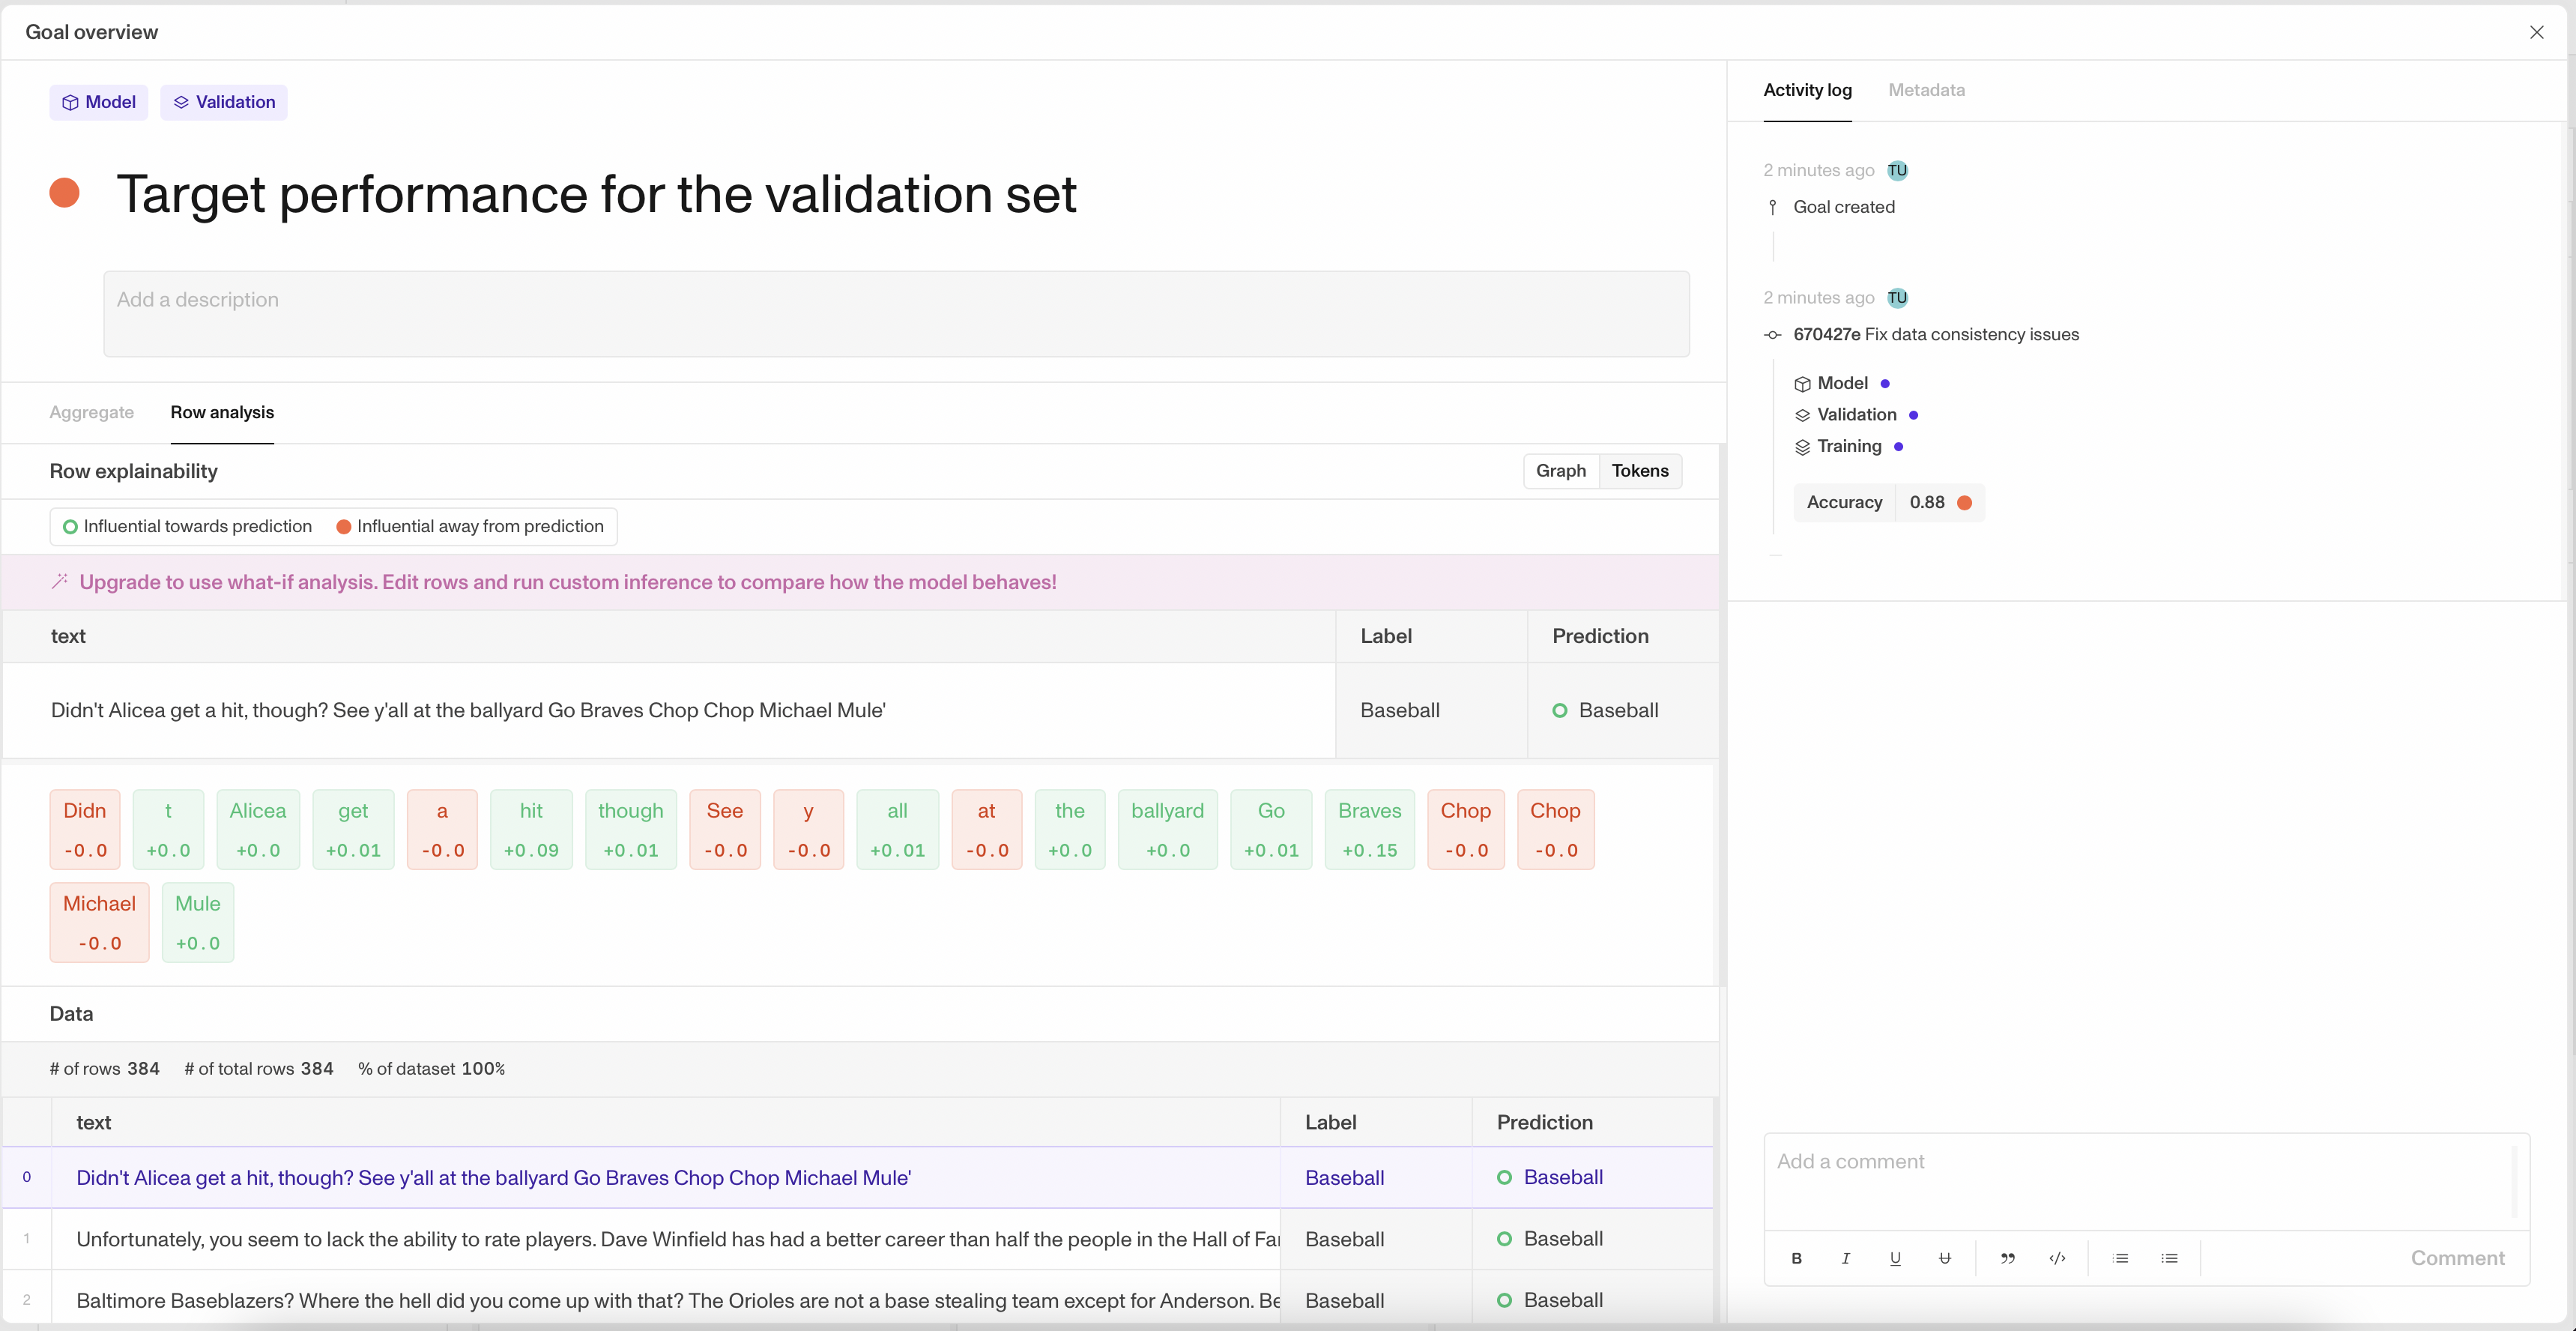This screenshot has width=2576, height=1331.
Task: Click the Add a description field
Action: [x=896, y=313]
